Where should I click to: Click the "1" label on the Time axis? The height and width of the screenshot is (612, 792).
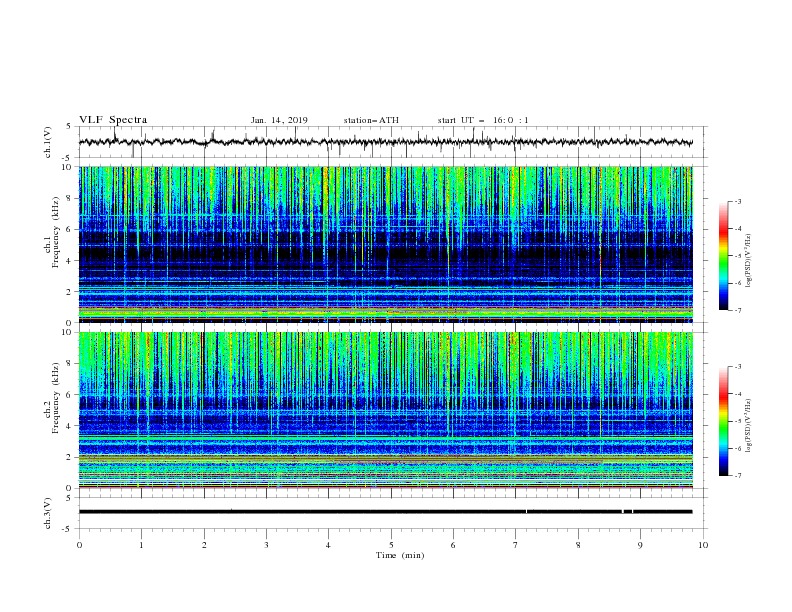[x=141, y=545]
